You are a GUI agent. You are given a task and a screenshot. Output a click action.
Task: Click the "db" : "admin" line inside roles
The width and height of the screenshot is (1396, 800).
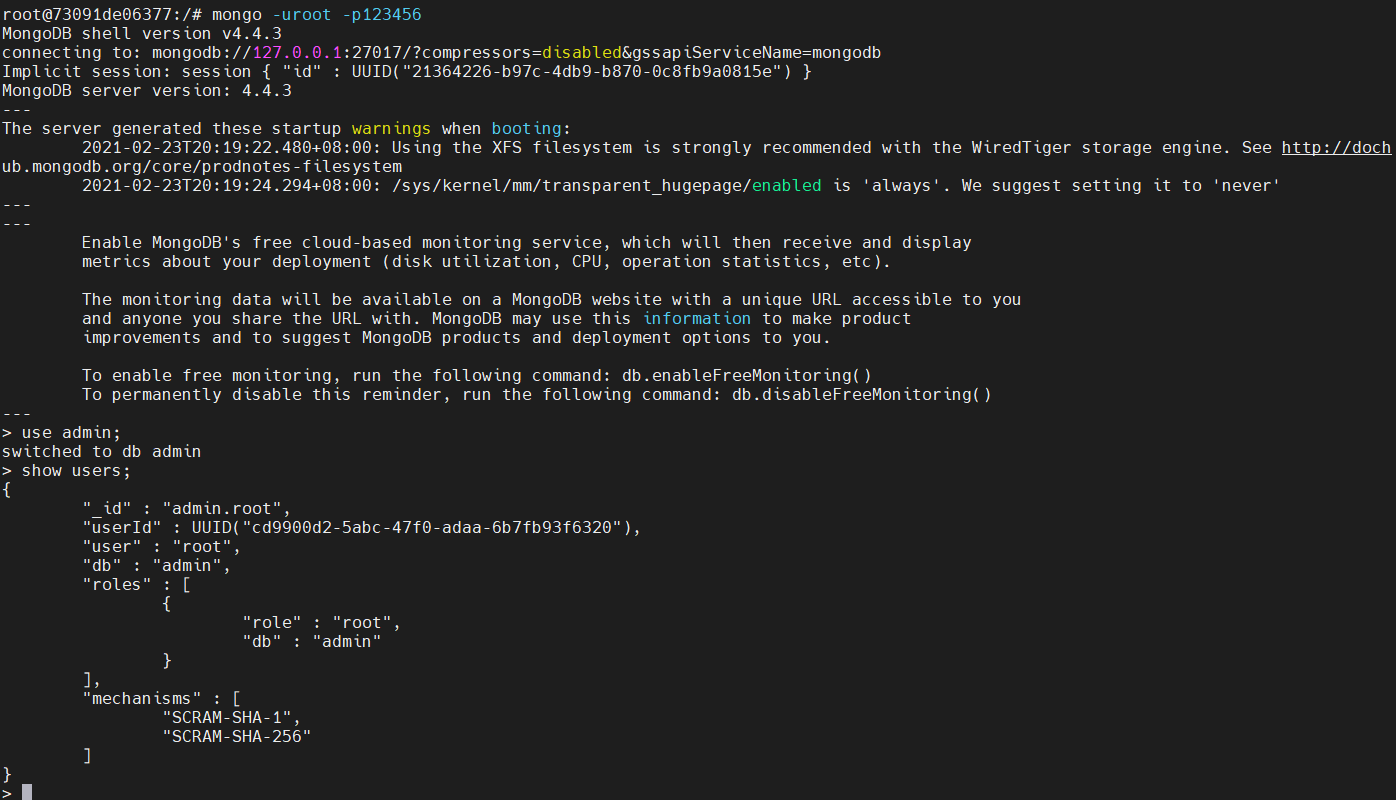click(311, 641)
